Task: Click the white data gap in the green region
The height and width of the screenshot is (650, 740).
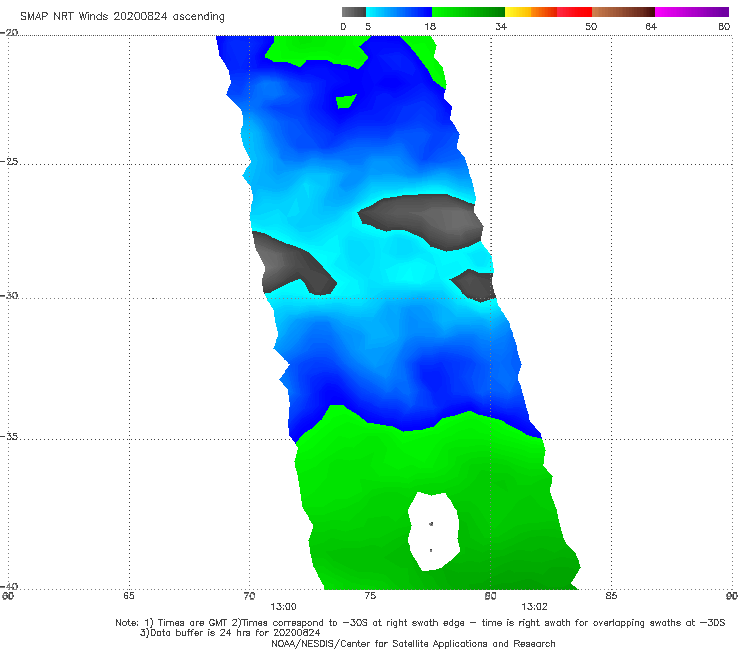Action: (x=434, y=532)
